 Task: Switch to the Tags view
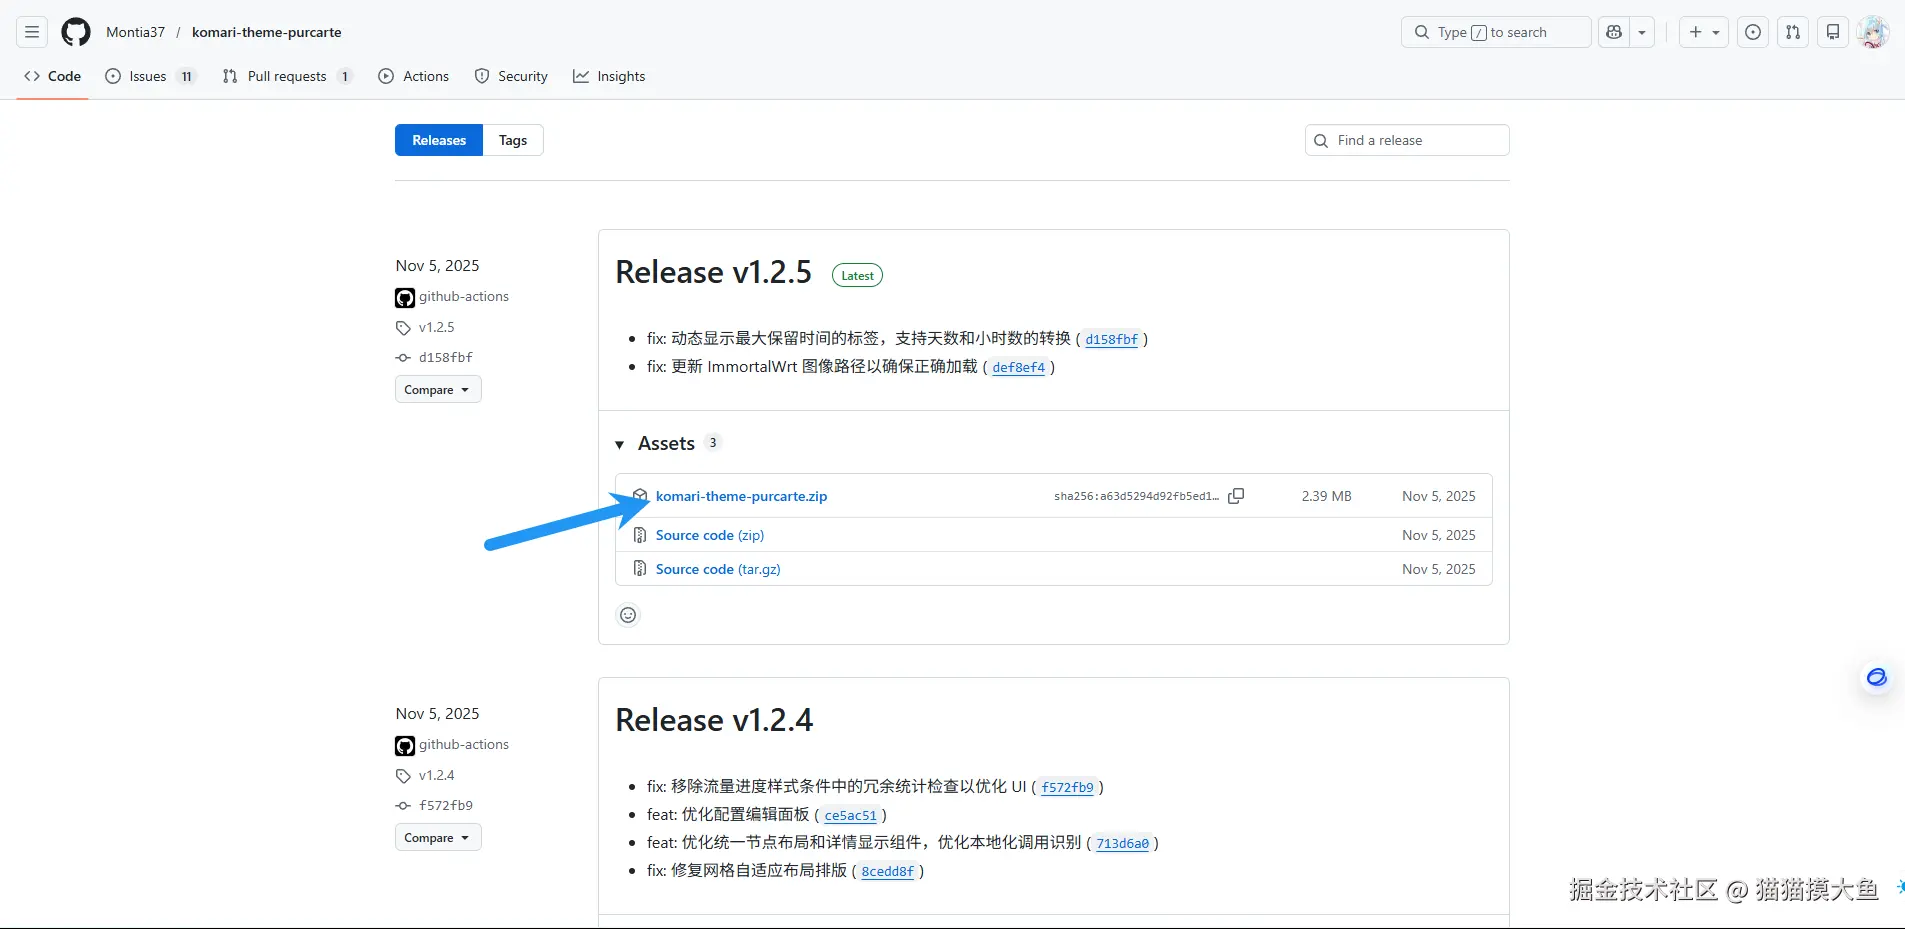pyautogui.click(x=513, y=140)
